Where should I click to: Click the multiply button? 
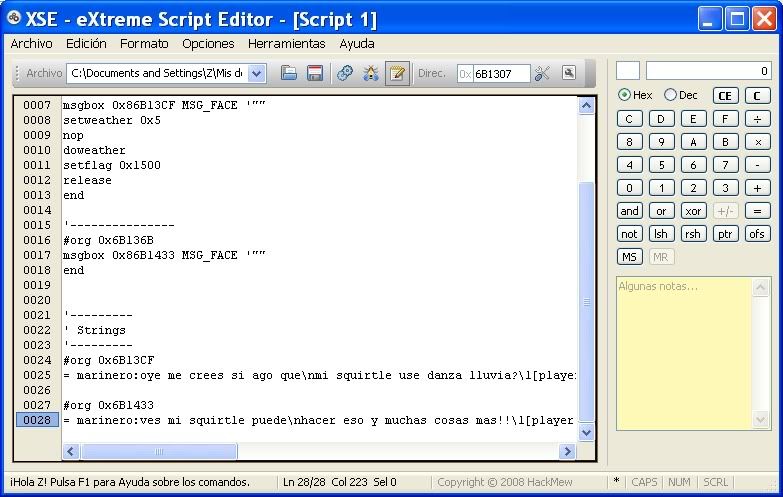757,142
